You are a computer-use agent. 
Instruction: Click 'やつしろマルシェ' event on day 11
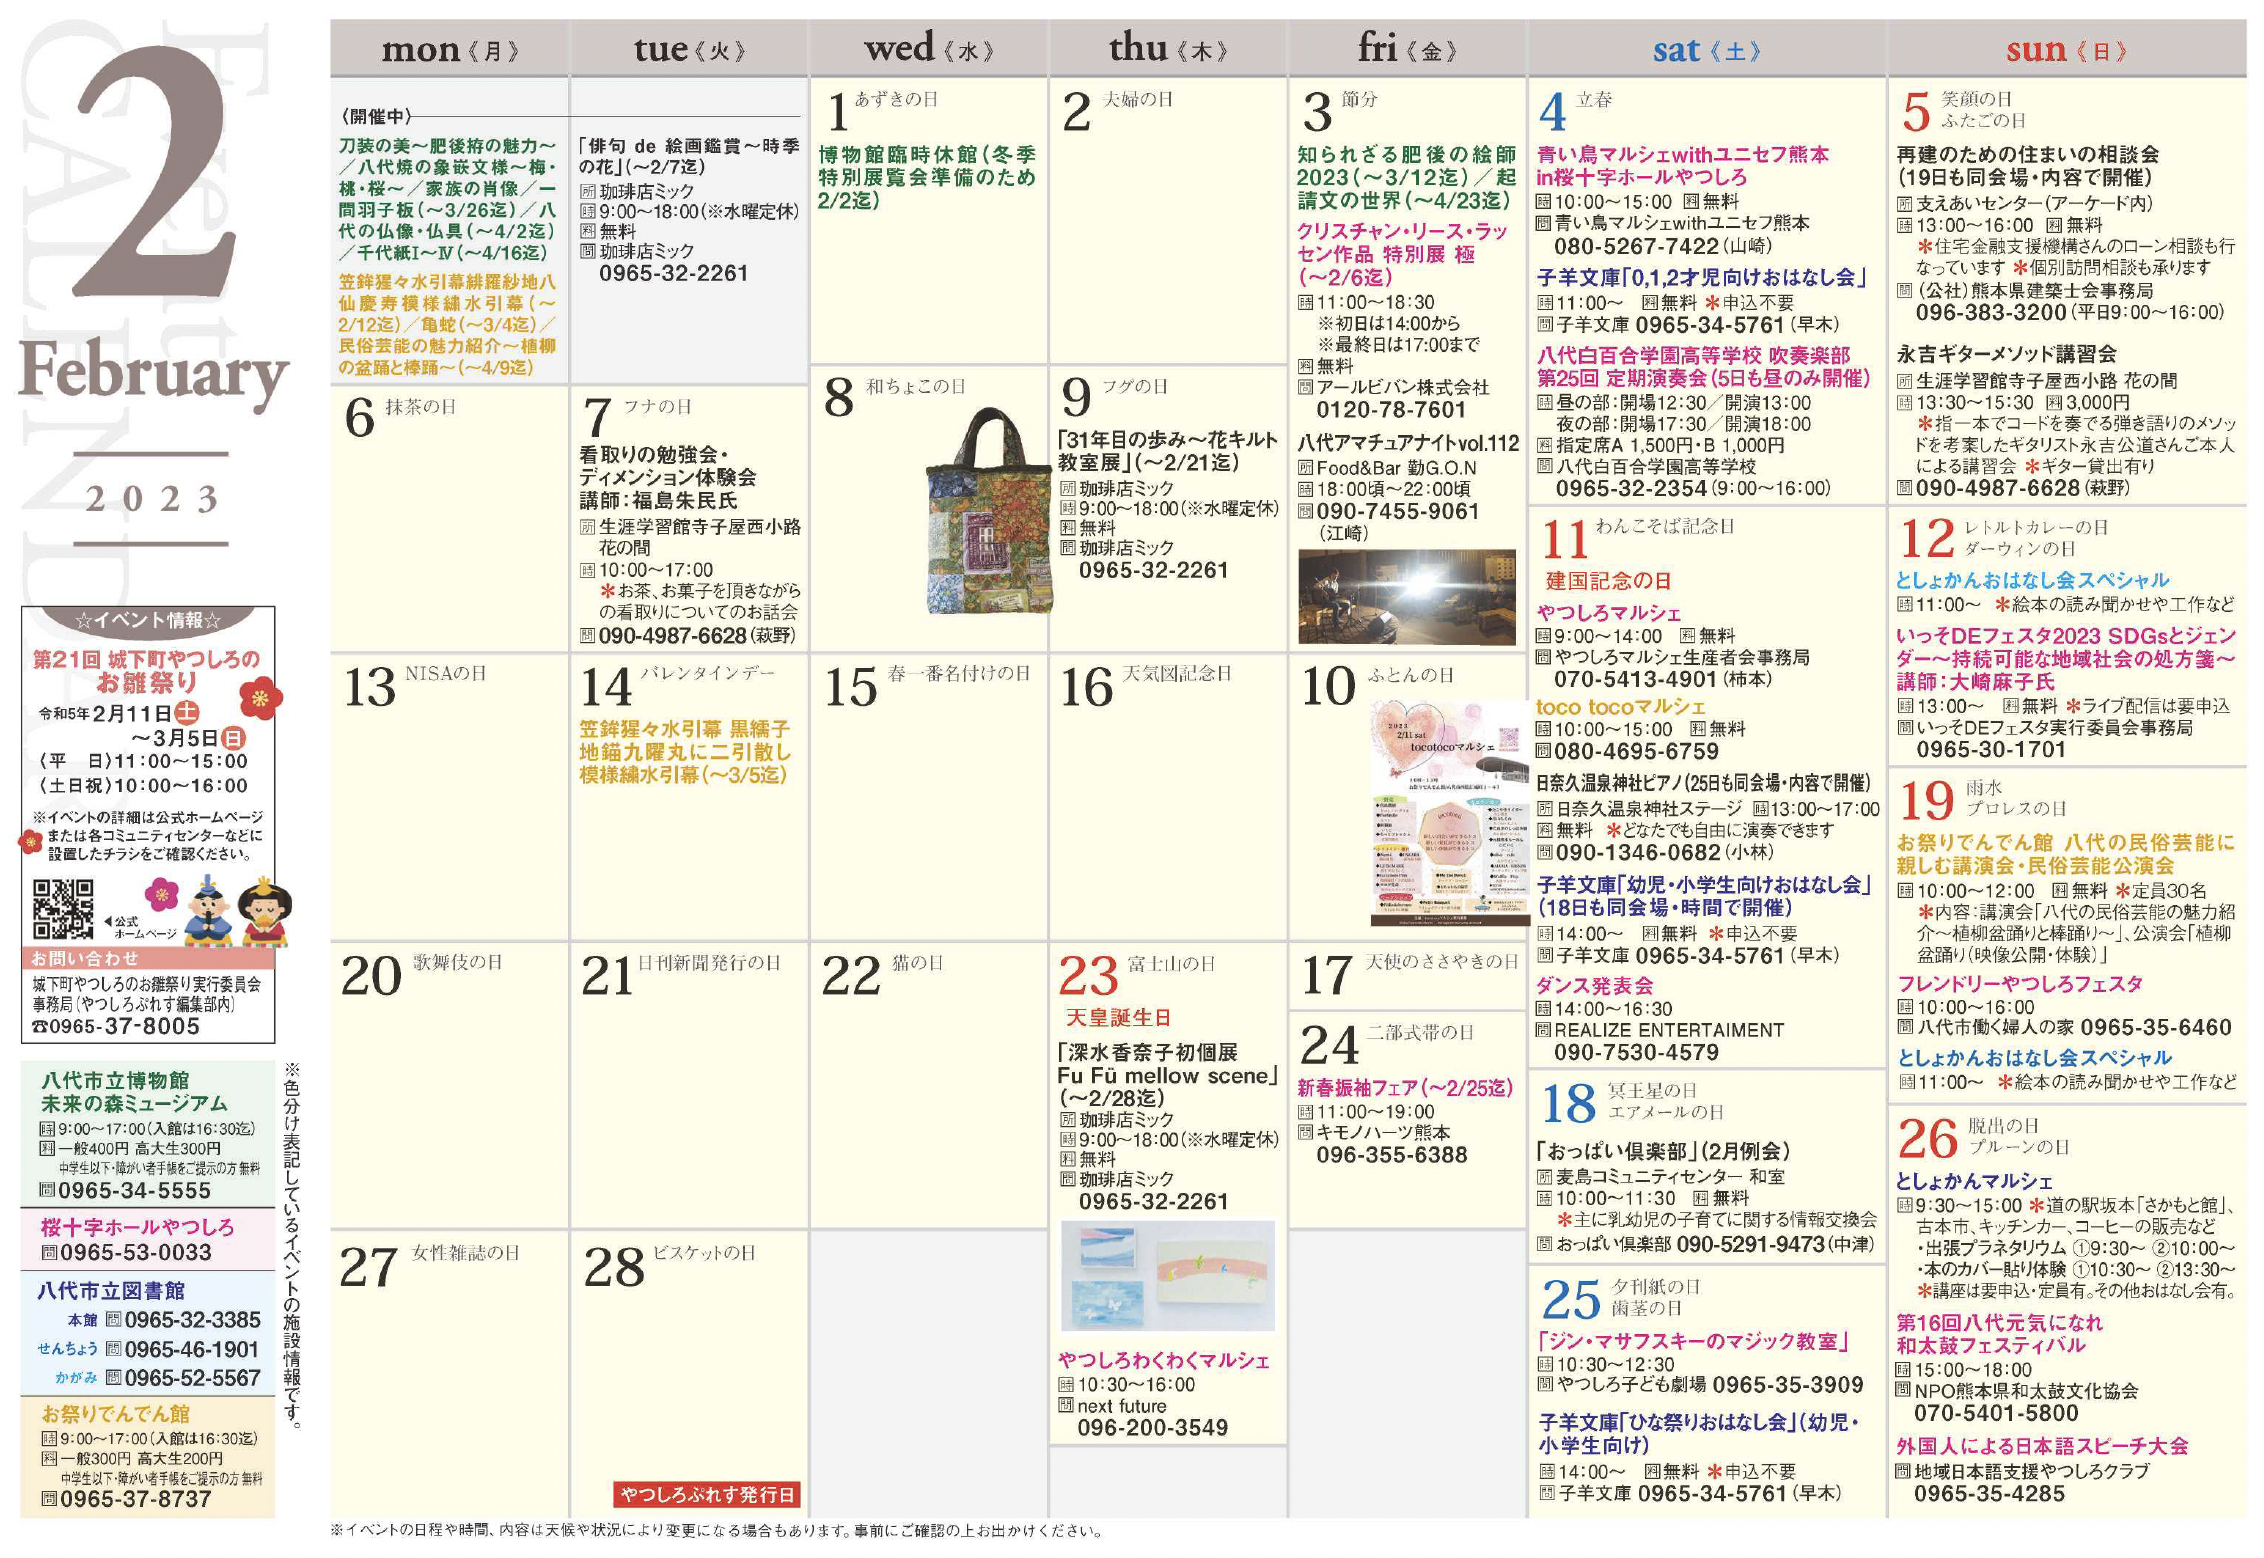point(1609,613)
